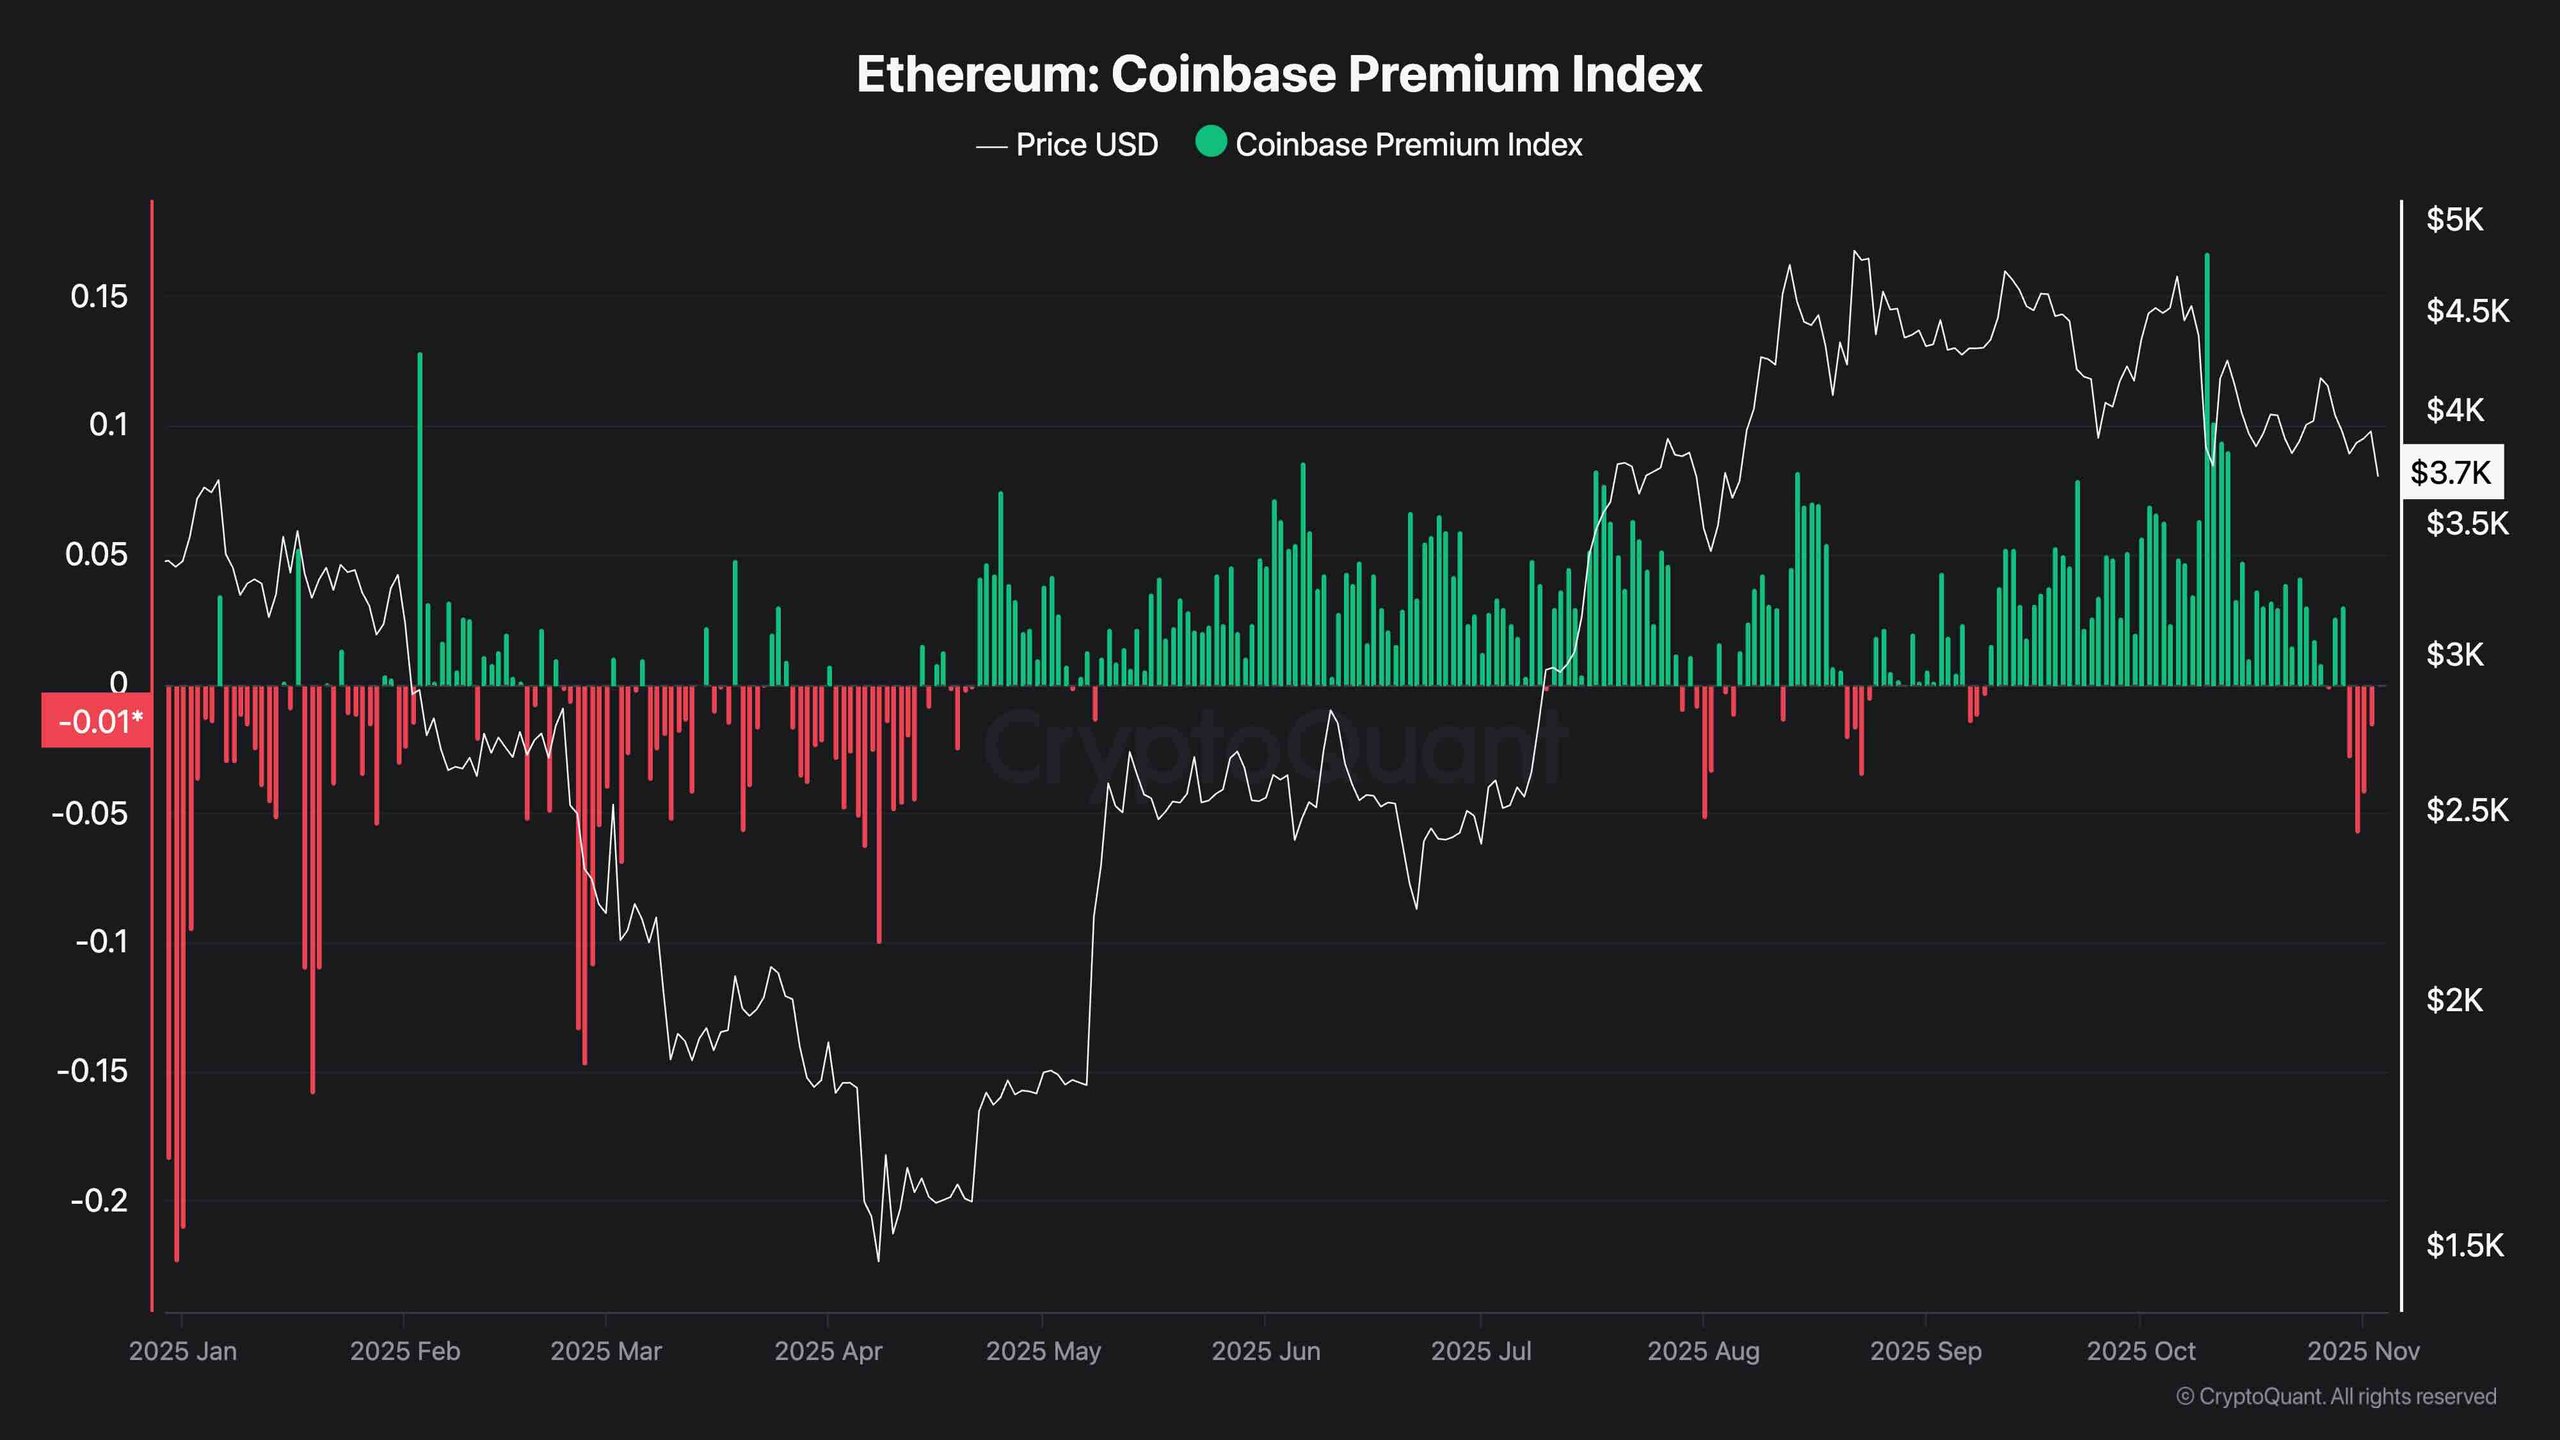This screenshot has width=2560, height=1440.
Task: Click the Price USD legend label
Action: 1087,145
